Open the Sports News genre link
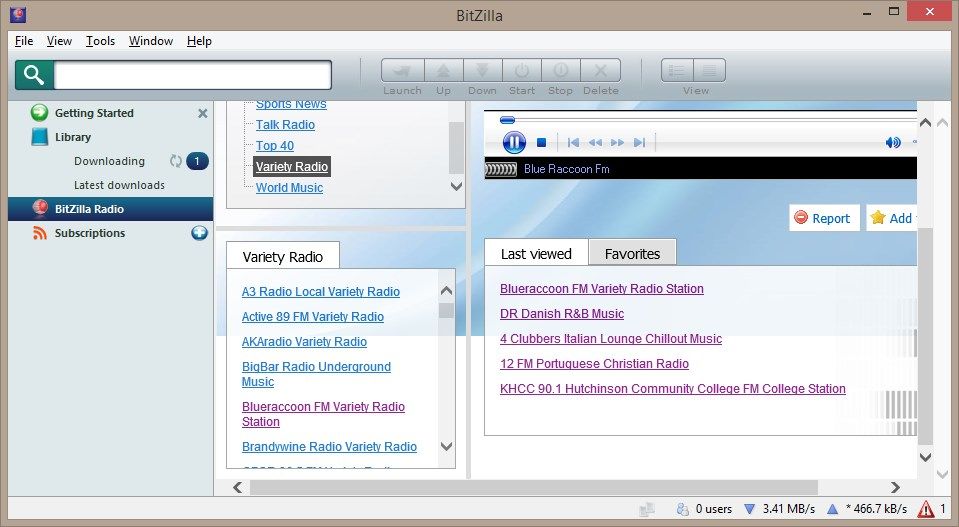This screenshot has width=959, height=527. 291,104
